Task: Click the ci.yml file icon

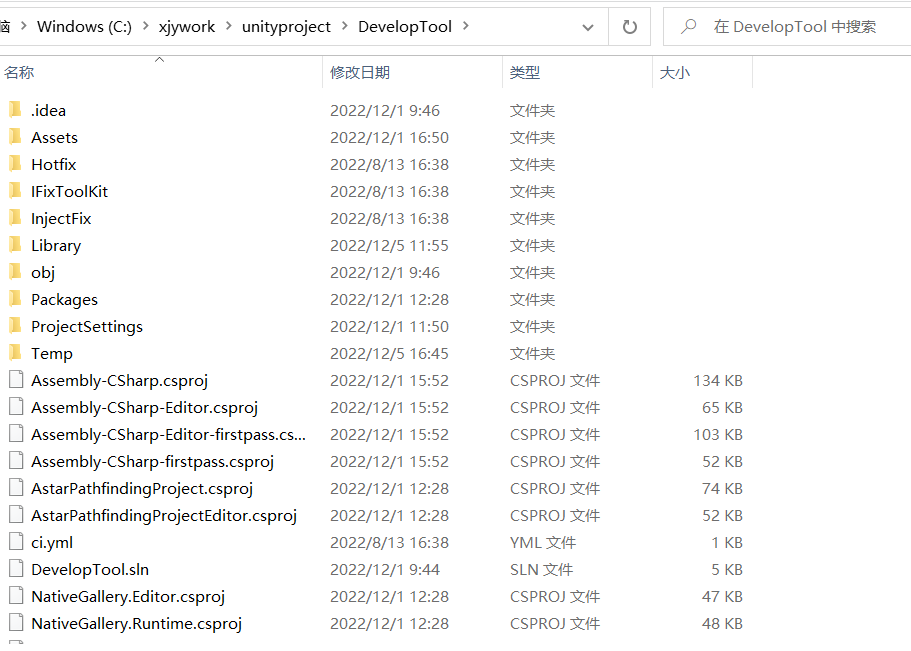Action: 15,542
